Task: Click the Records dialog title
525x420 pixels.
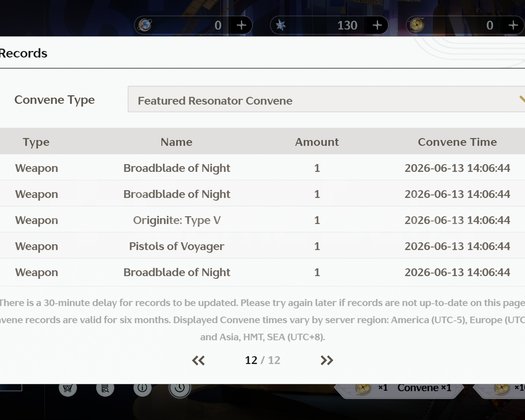Action: coord(23,53)
